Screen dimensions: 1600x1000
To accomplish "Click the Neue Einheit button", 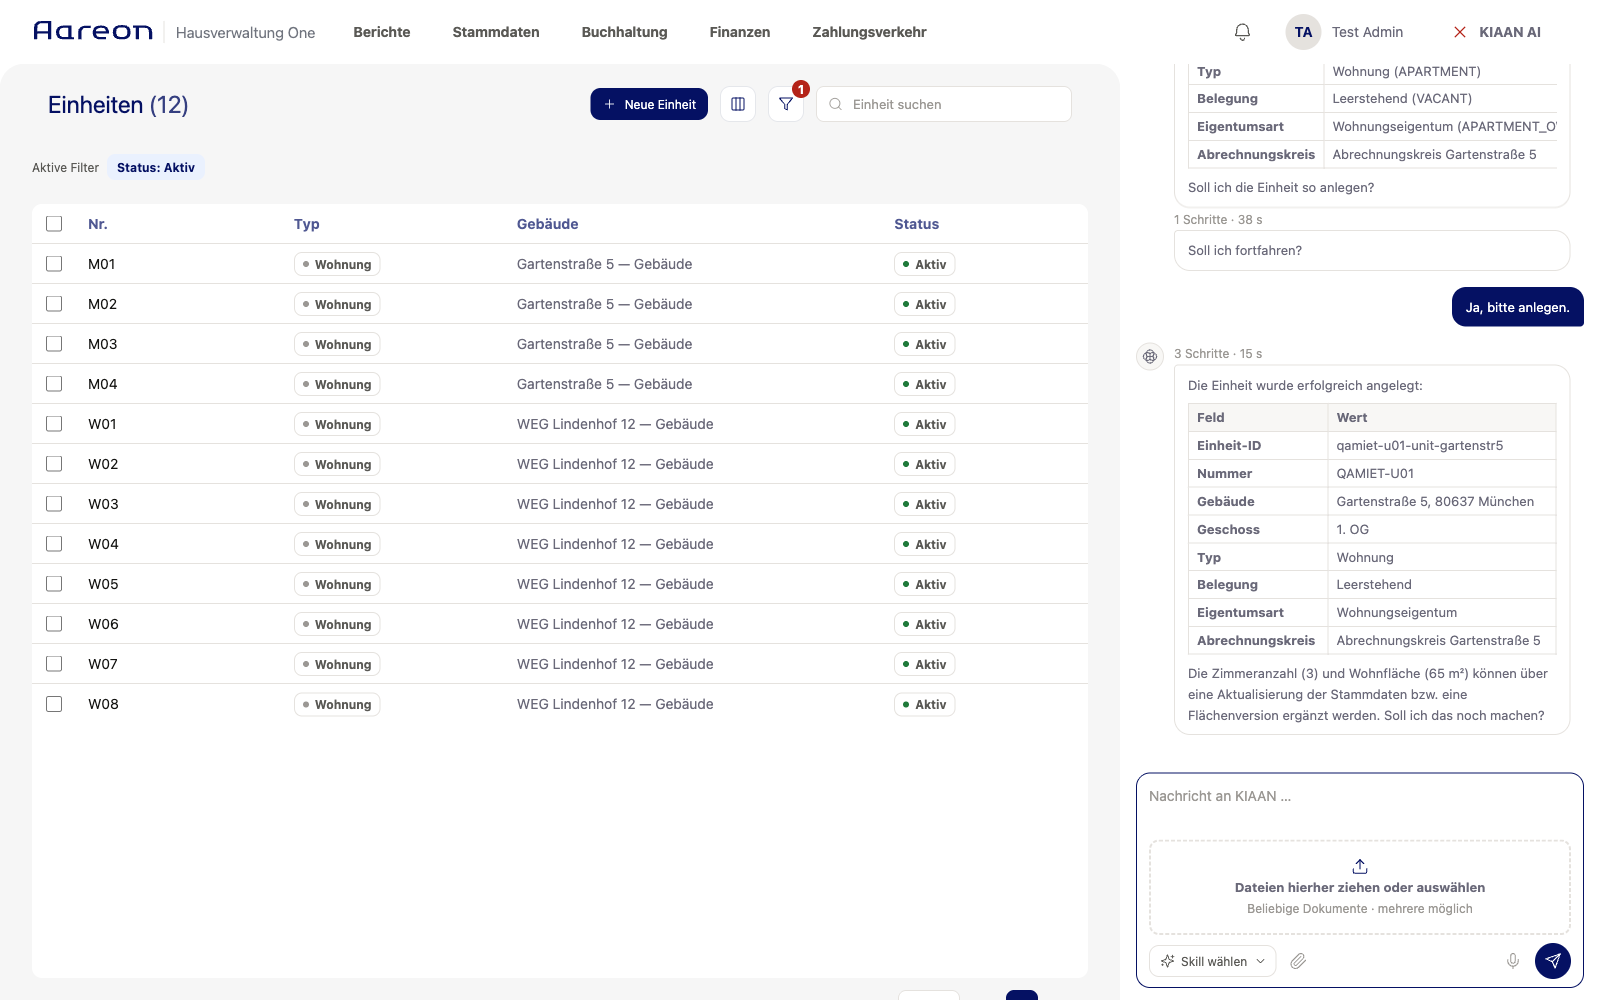I will [649, 104].
